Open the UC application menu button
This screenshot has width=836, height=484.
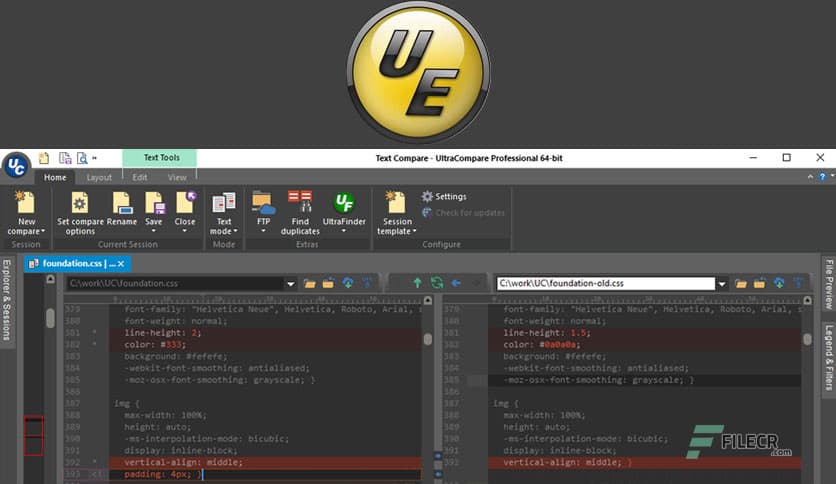coord(16,166)
